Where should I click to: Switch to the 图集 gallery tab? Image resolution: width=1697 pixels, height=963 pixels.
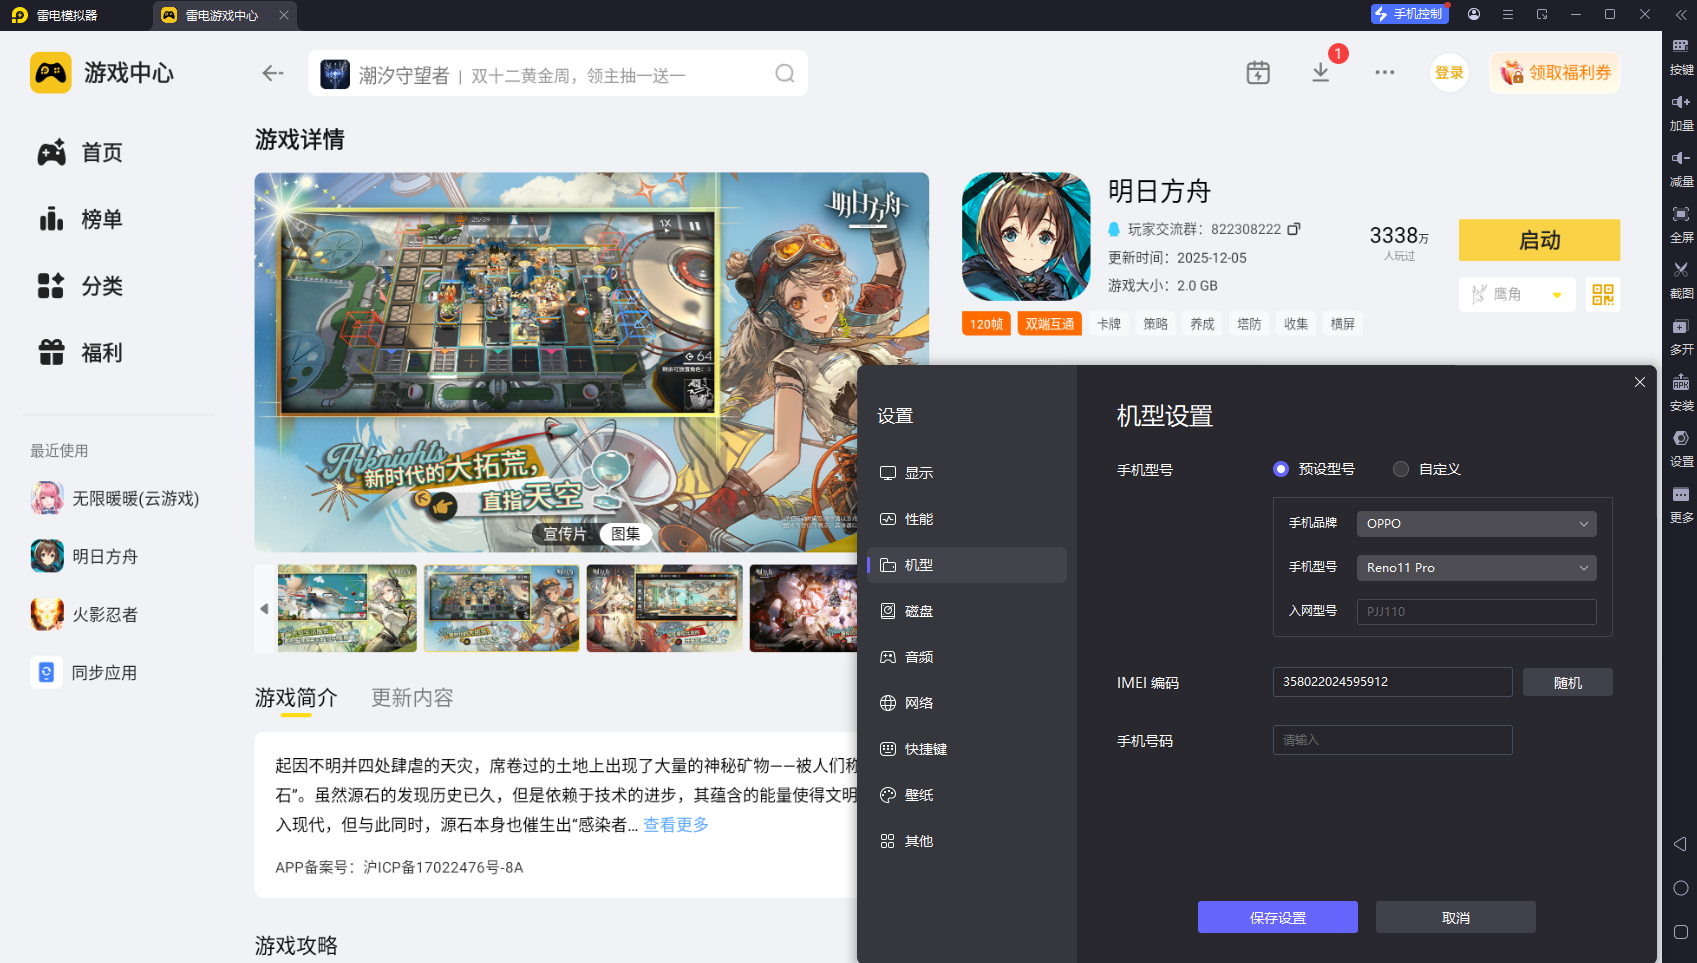point(625,534)
